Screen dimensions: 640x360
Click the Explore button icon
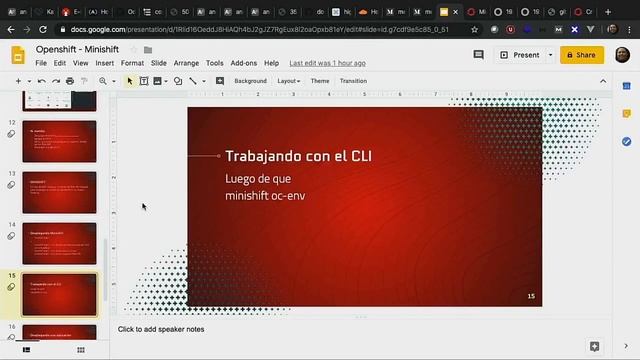click(594, 347)
